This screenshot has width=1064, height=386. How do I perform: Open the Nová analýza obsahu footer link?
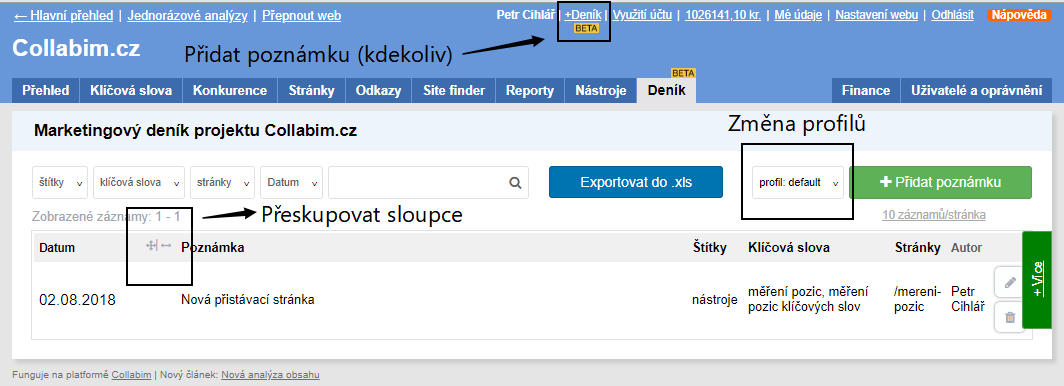[x=270, y=374]
